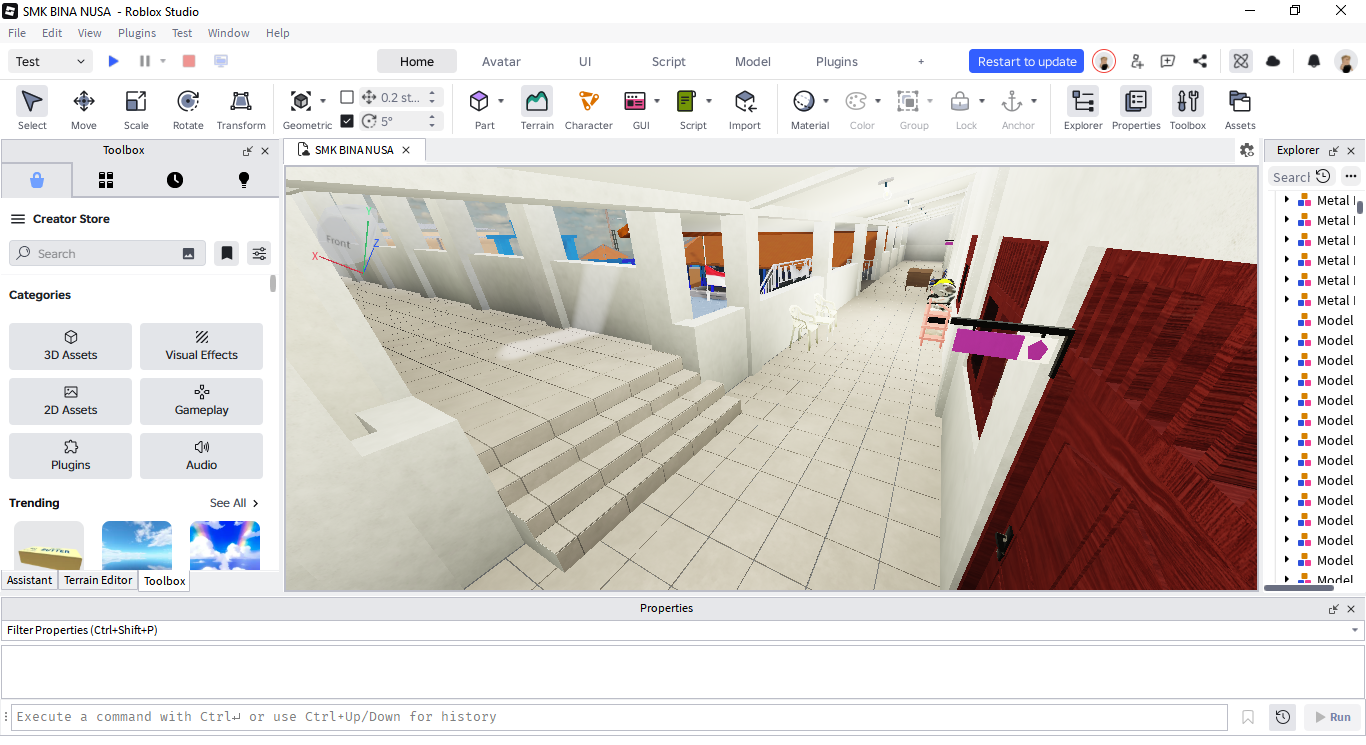This screenshot has width=1366, height=745.
Task: Click the bookmark icon beside Toolbox search
Action: (227, 253)
